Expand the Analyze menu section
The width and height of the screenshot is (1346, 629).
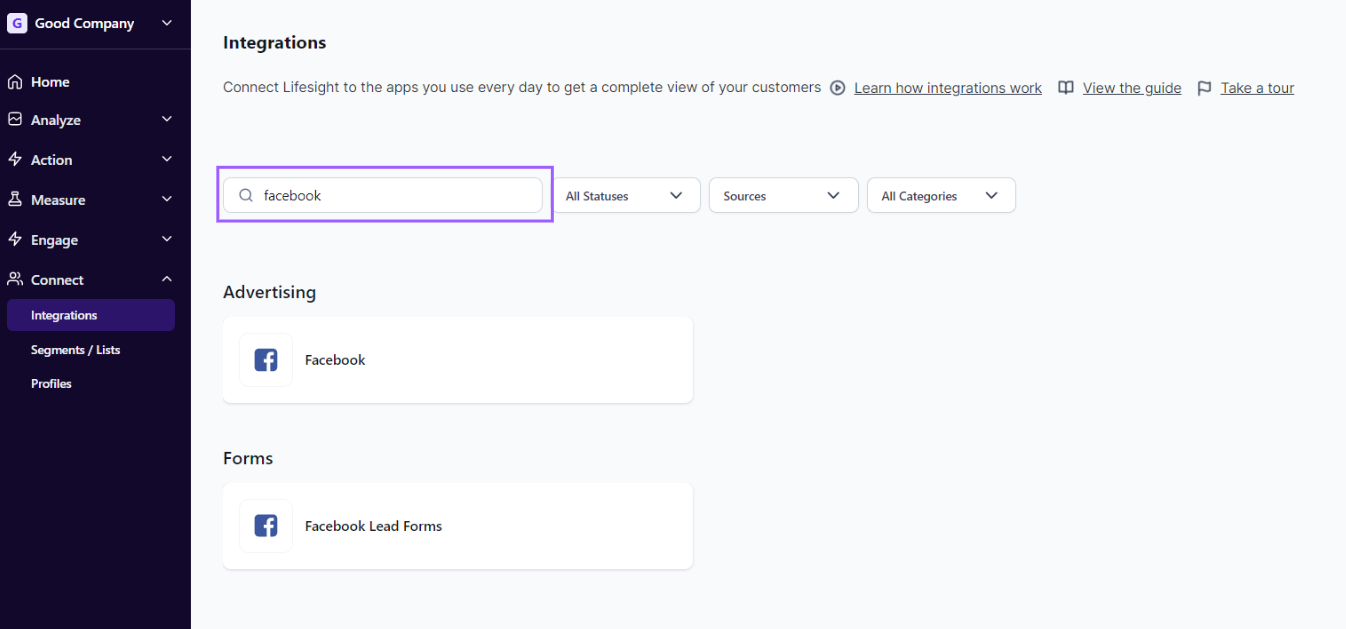tap(166, 120)
